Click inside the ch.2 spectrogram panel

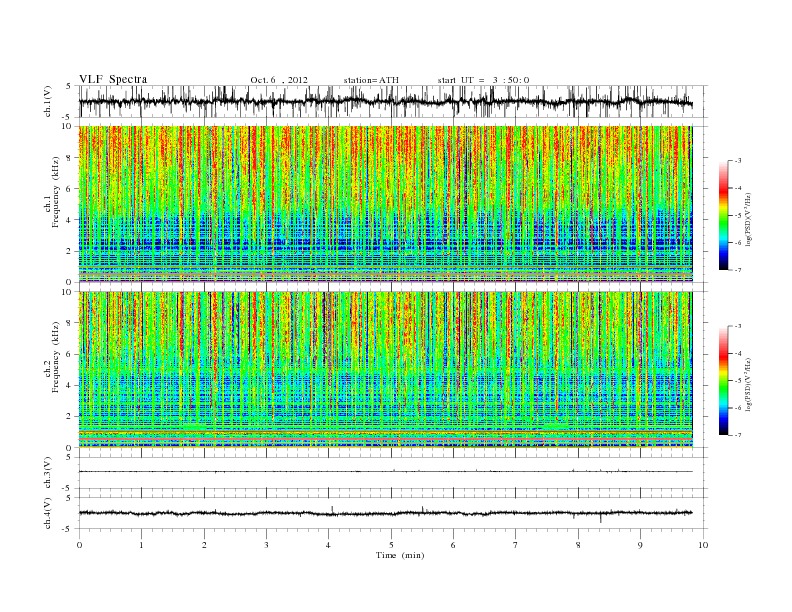point(386,369)
